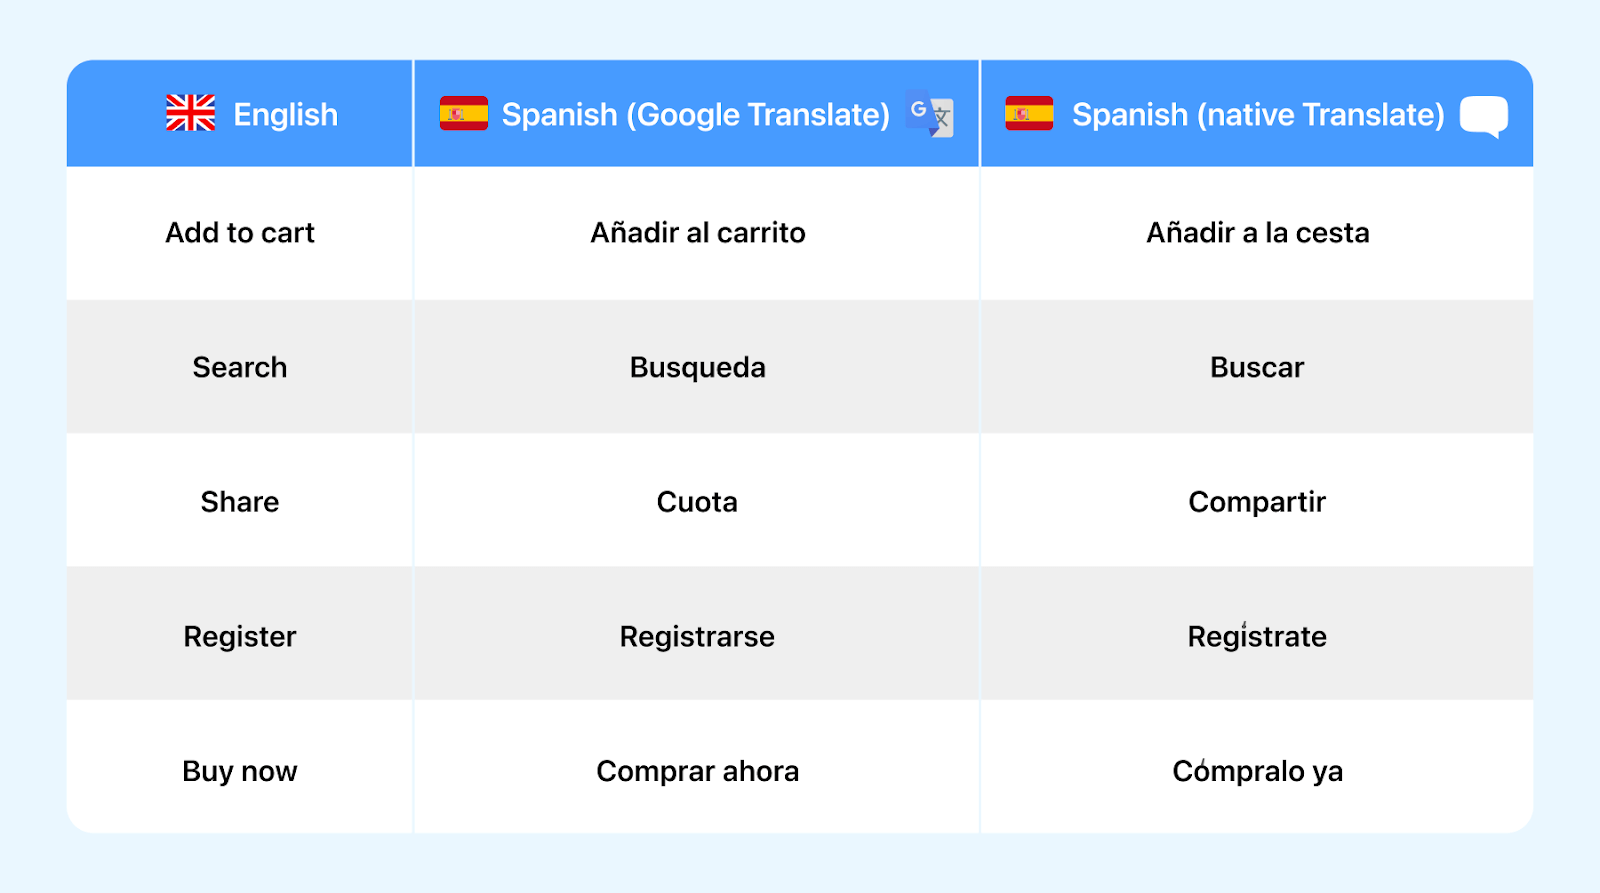
Task: Select the Spanish (native Translate) header text
Action: tap(1258, 115)
